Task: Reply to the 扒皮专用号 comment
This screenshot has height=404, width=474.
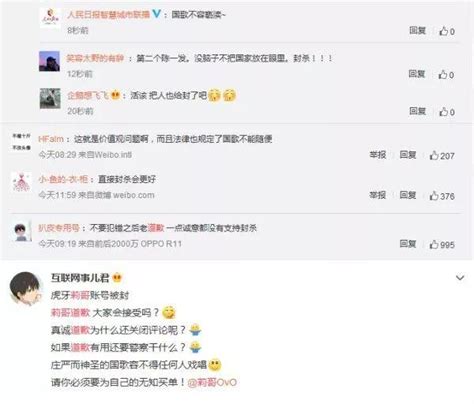Action: click(408, 244)
